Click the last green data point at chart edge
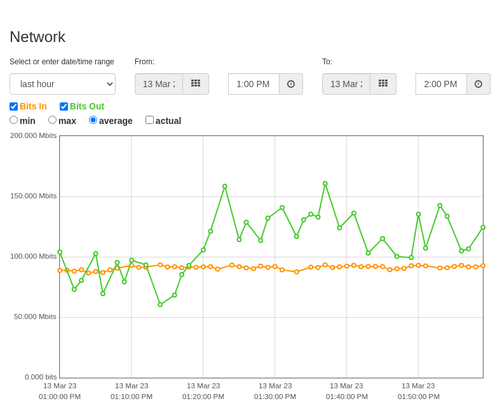This screenshot has height=403, width=500. (483, 227)
